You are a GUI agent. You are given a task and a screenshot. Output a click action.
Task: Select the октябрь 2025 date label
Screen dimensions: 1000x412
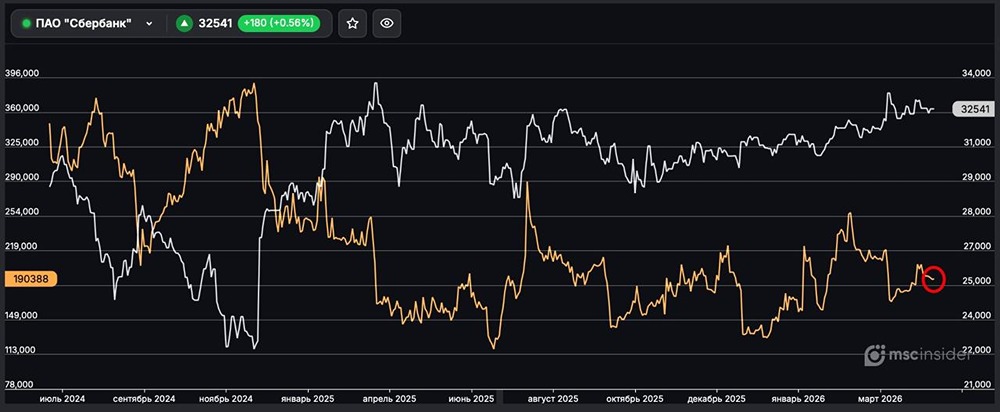coord(635,398)
